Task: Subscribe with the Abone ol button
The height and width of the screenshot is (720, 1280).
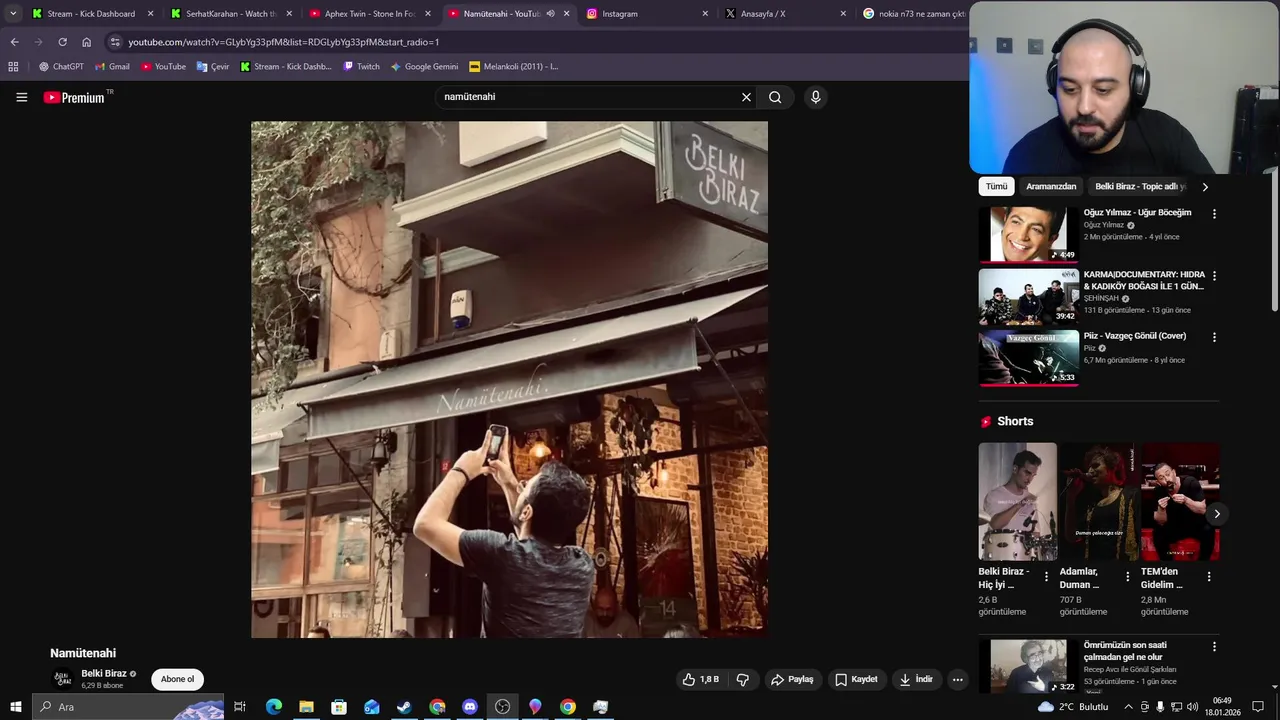Action: coord(178,679)
